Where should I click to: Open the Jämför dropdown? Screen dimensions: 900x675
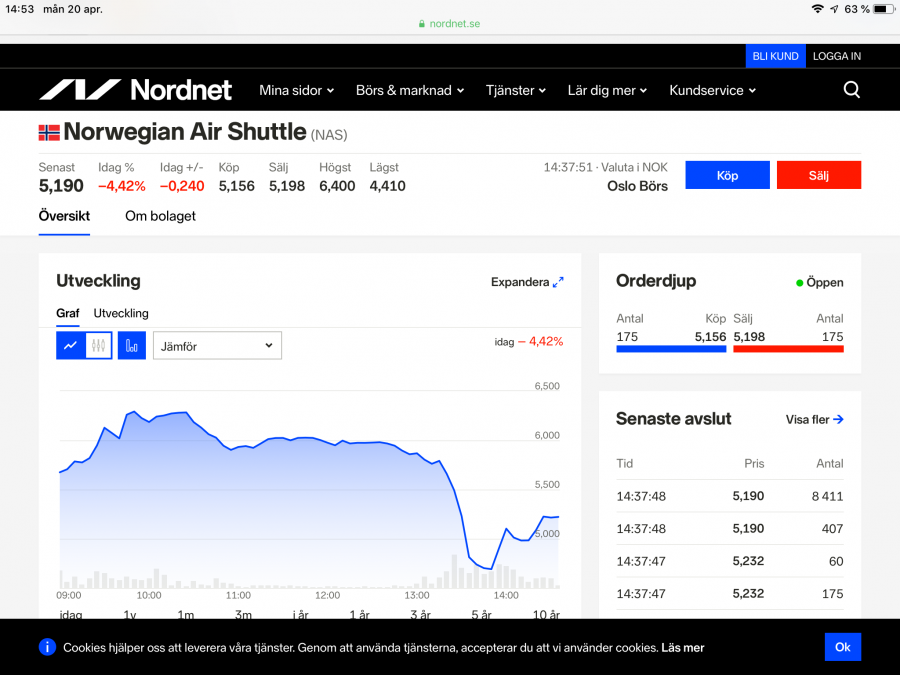click(217, 346)
